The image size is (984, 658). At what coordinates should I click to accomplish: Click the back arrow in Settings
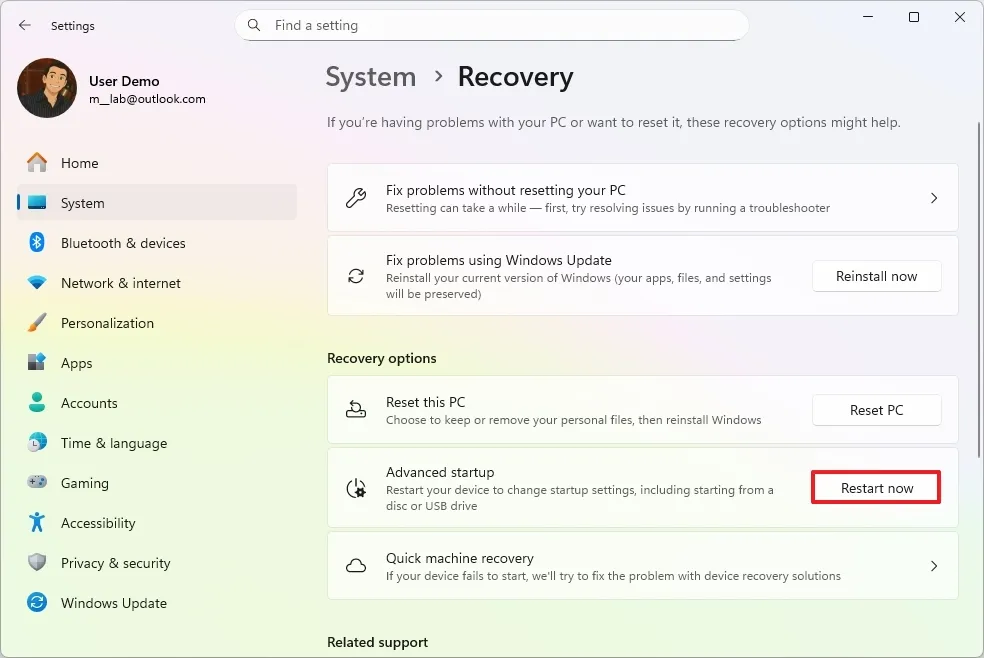tap(25, 25)
